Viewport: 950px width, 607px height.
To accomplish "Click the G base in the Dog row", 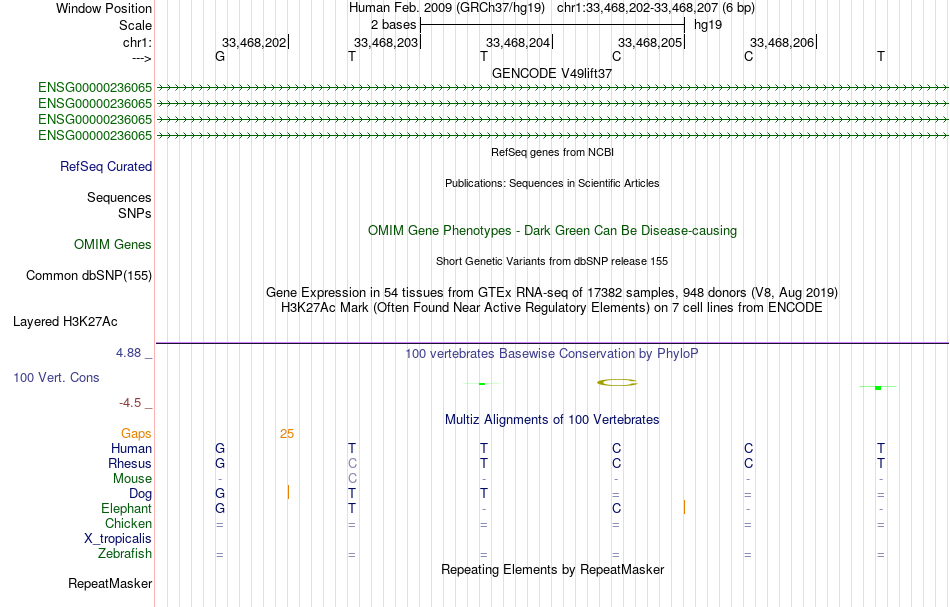I will (220, 493).
